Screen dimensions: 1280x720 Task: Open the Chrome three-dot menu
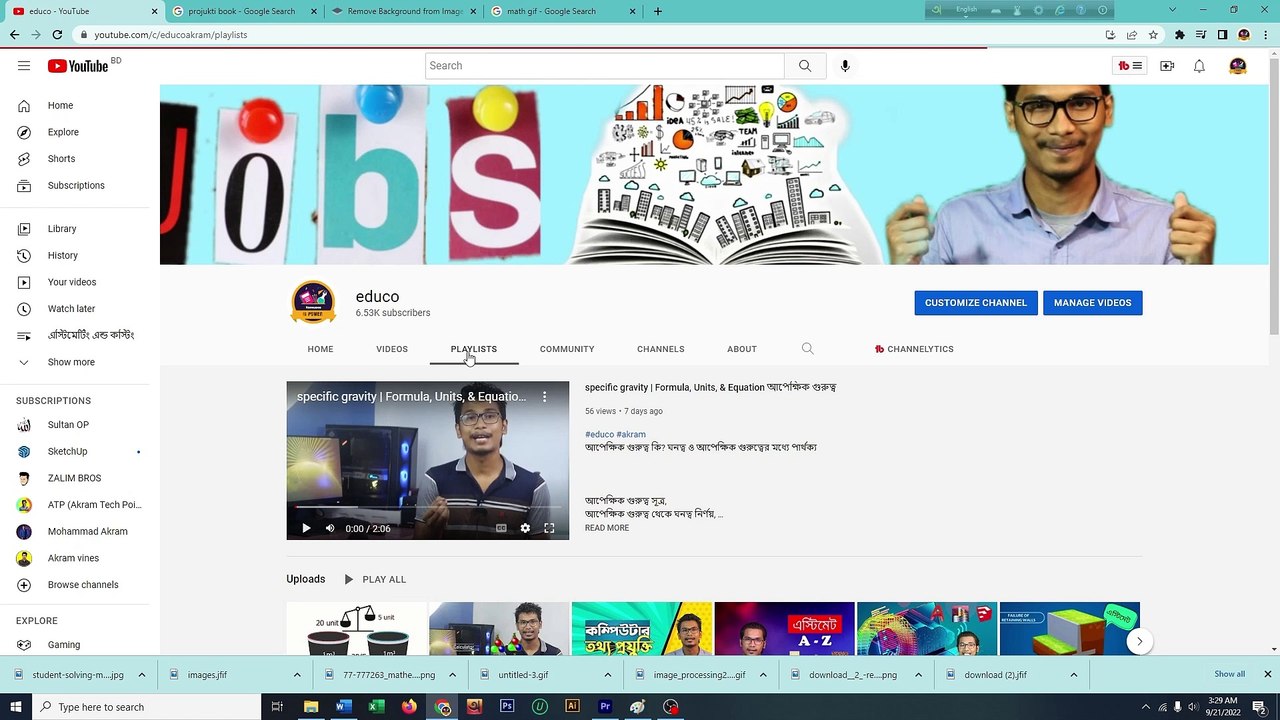1266,35
